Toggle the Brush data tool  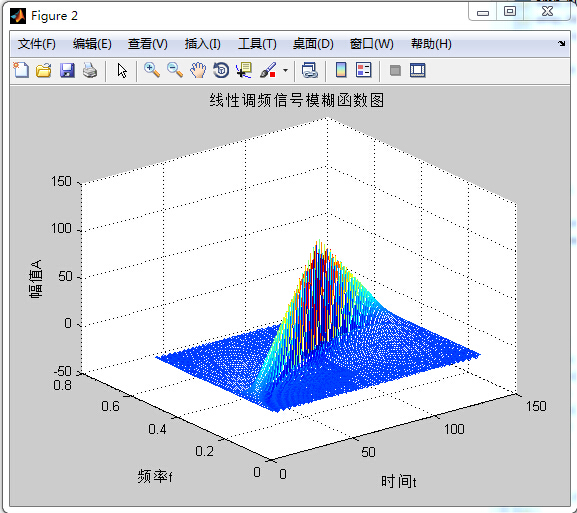[268, 70]
